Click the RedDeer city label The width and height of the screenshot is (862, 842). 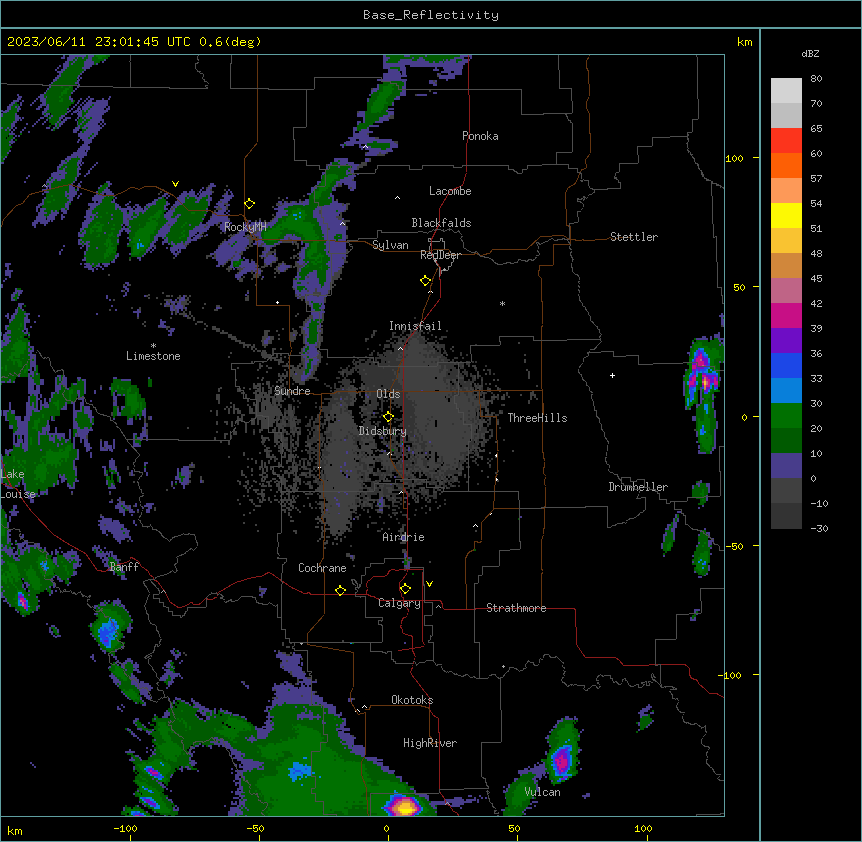pos(440,255)
